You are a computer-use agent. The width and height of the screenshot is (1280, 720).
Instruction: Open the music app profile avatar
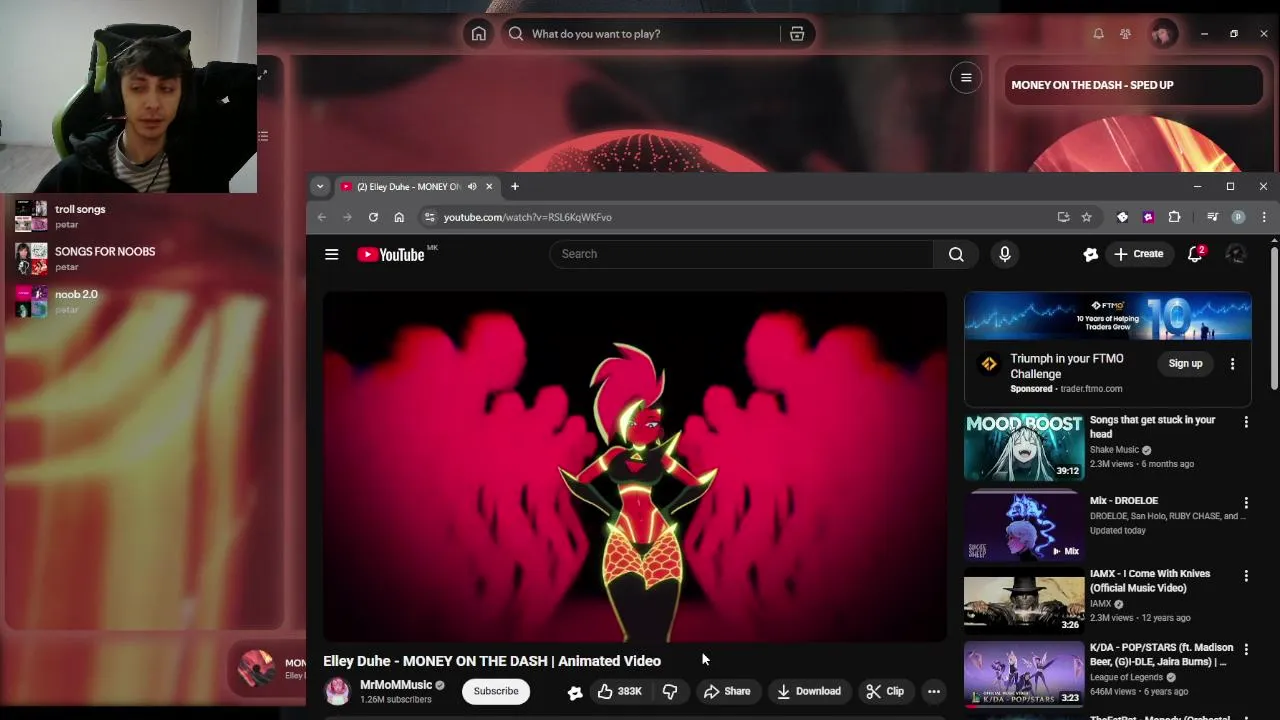tap(1162, 34)
